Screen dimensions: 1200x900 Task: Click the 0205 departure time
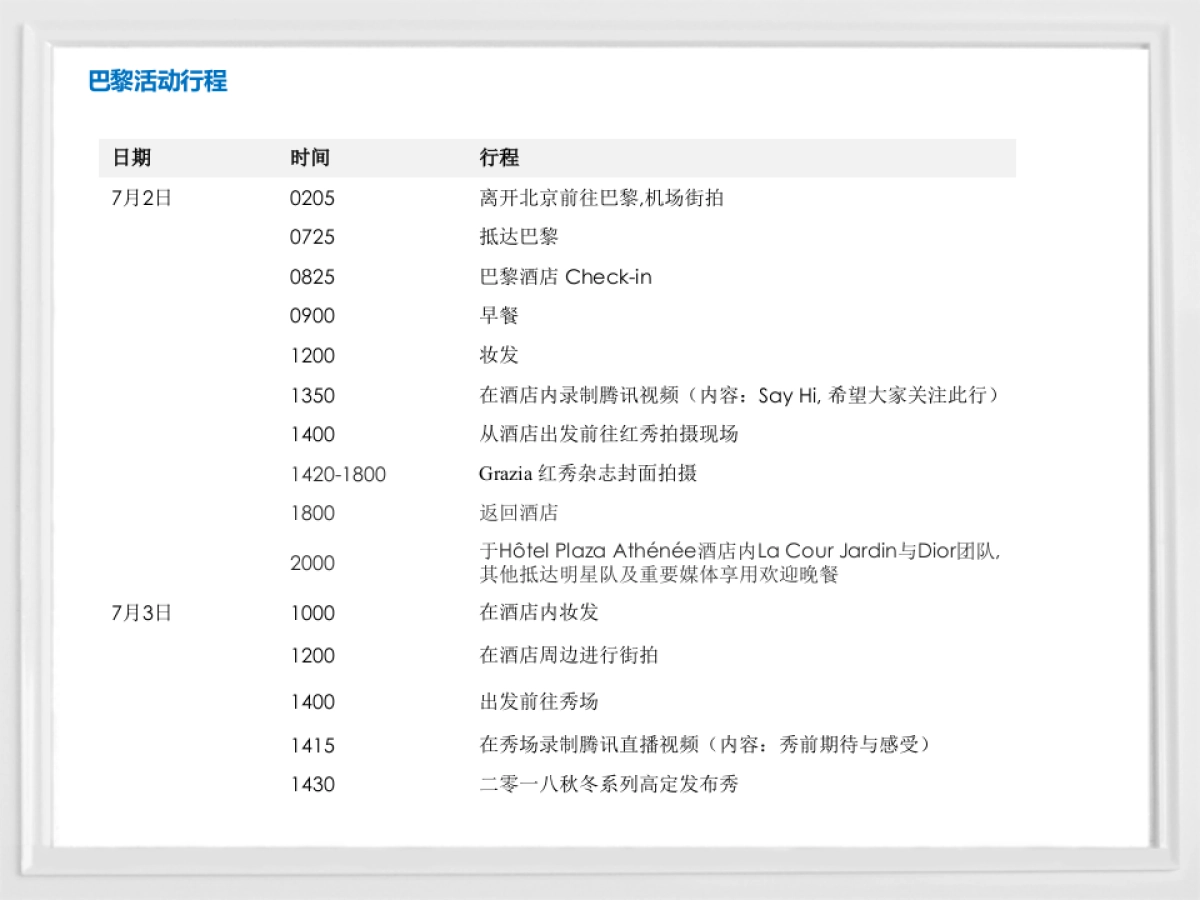tap(312, 198)
